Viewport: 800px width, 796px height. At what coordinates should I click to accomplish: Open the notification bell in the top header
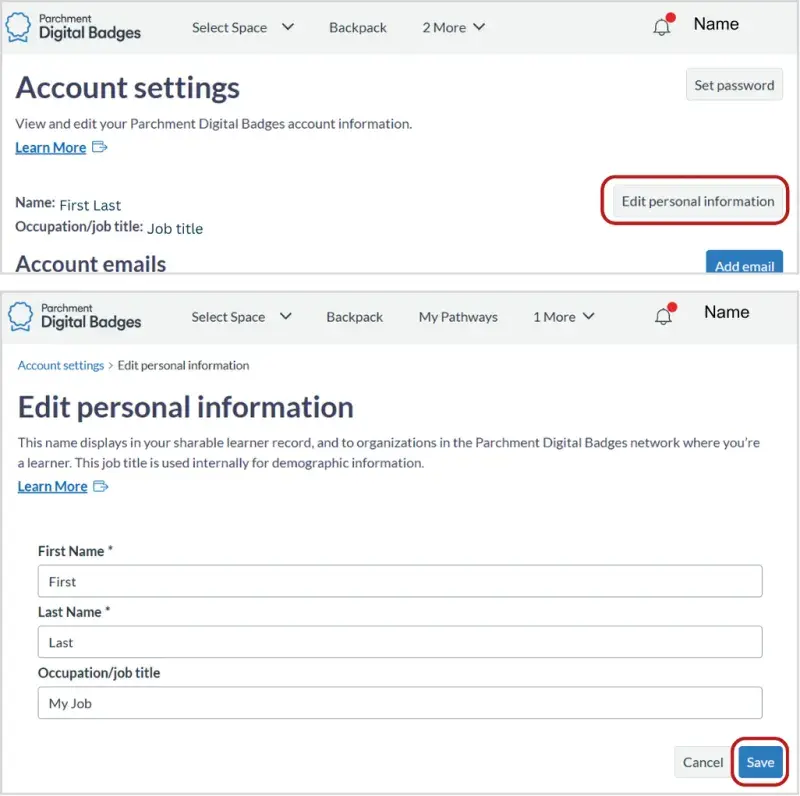coord(661,25)
